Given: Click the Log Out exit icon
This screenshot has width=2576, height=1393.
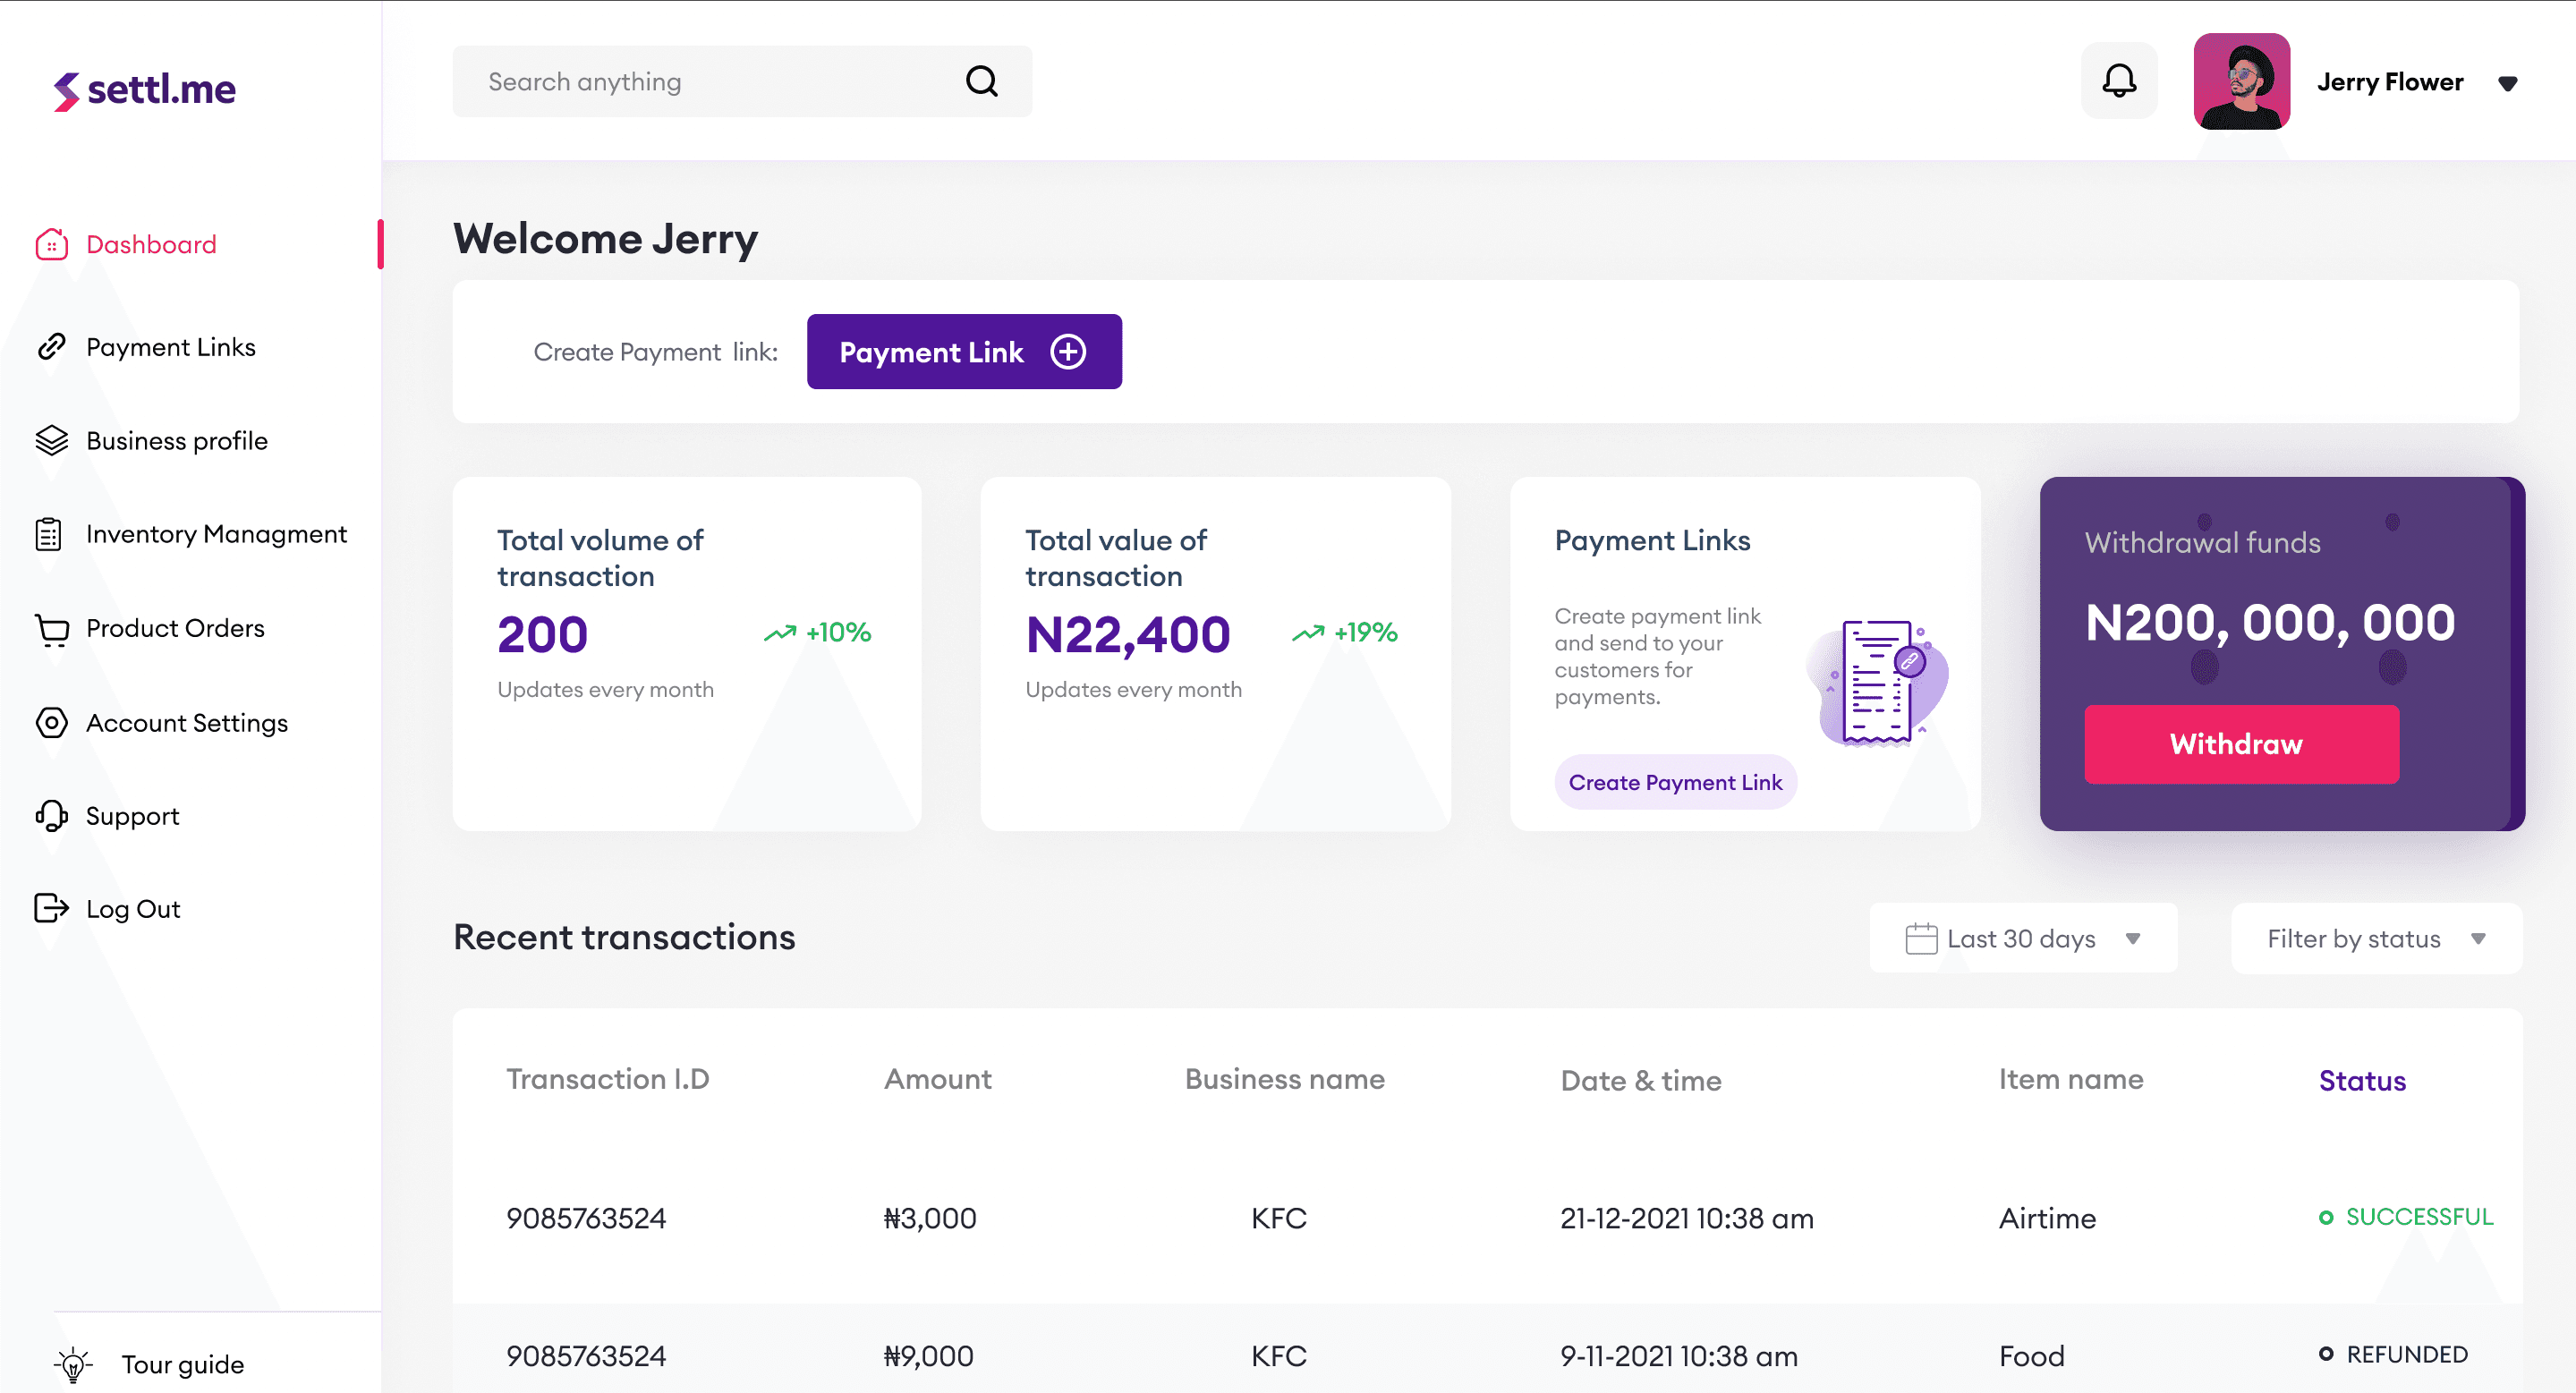Looking at the screenshot, I should click(x=52, y=908).
